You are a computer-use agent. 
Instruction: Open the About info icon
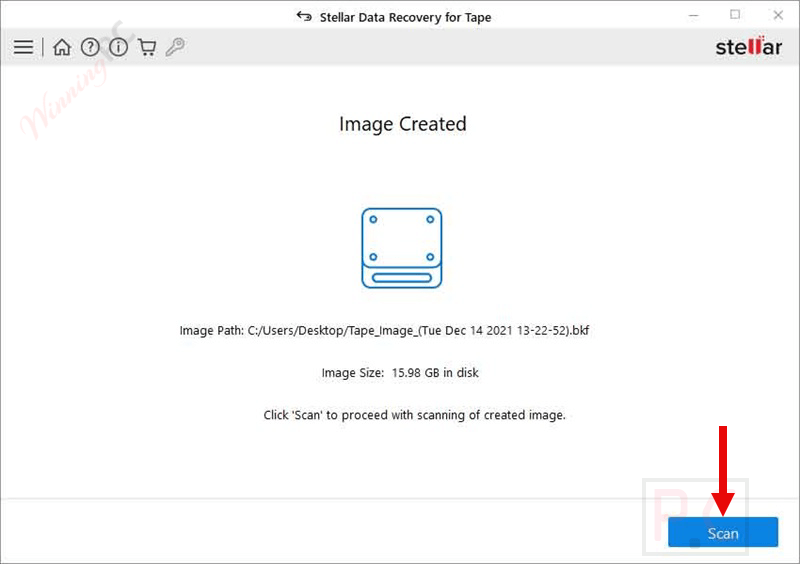[118, 47]
